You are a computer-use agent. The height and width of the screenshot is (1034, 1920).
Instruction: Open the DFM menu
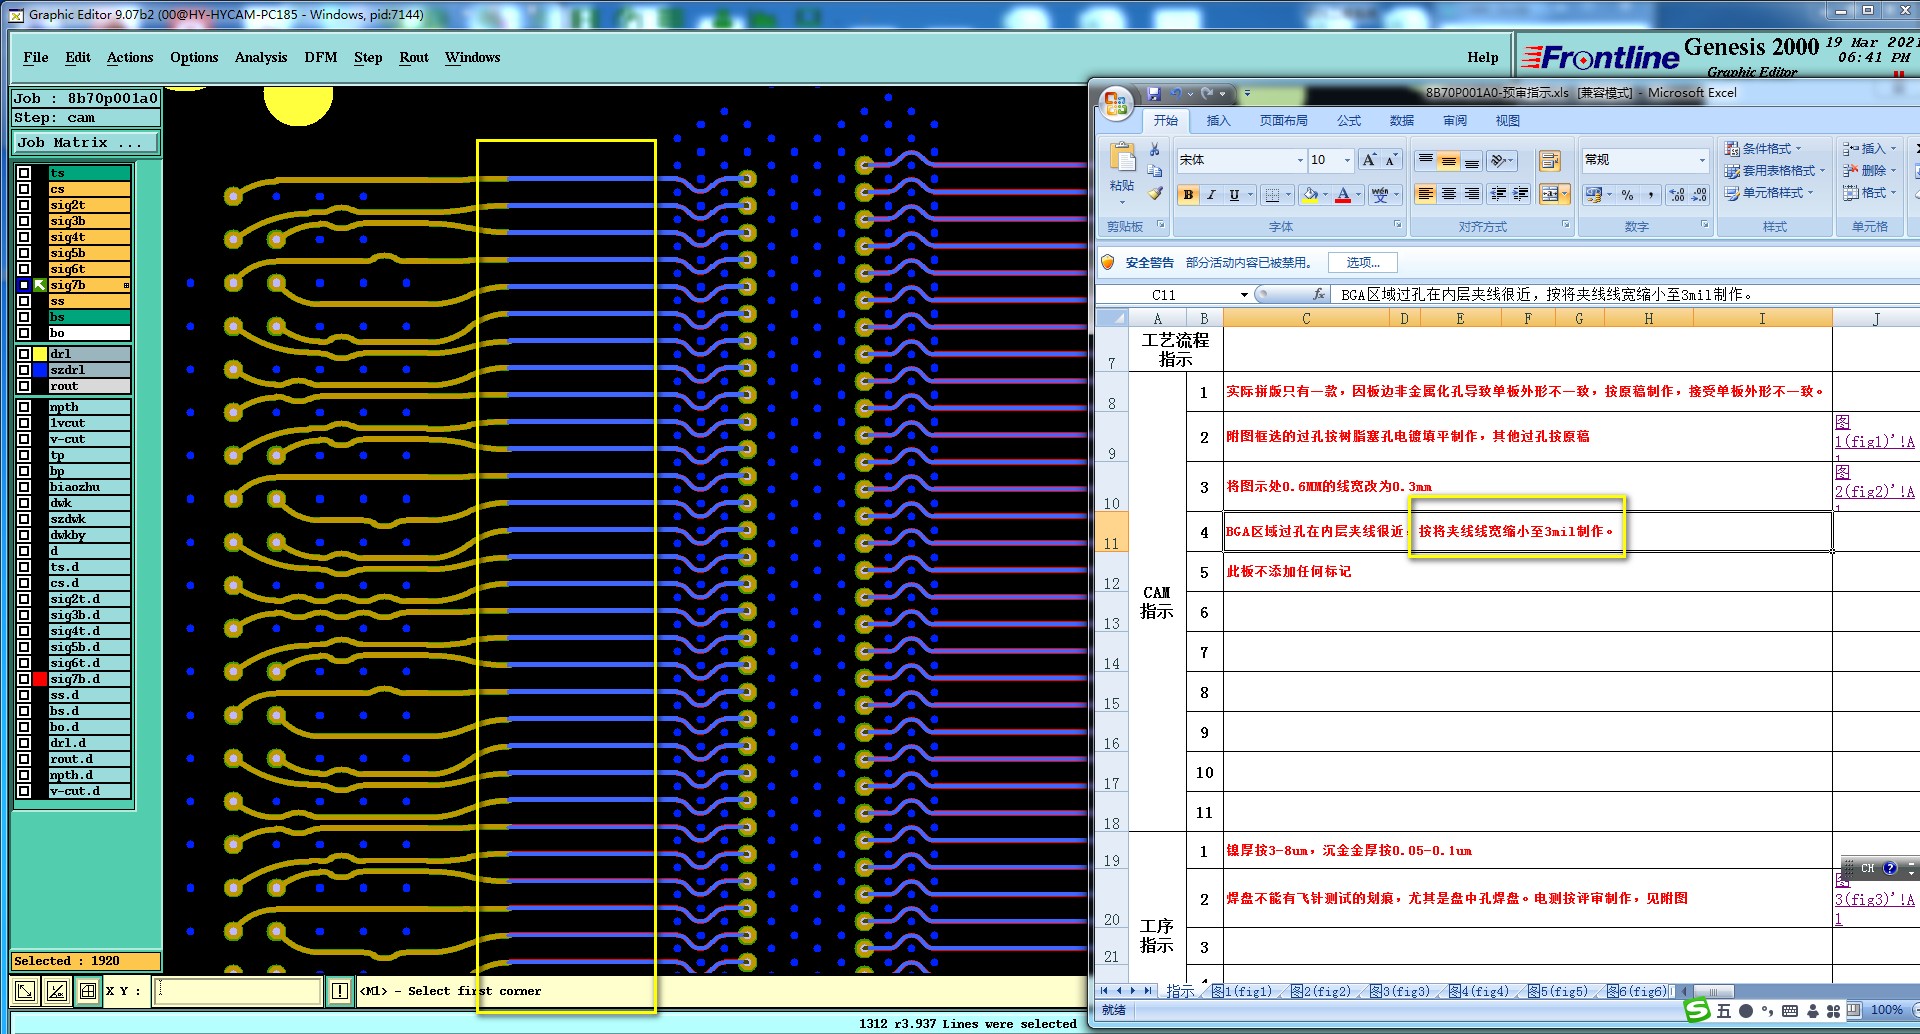pyautogui.click(x=320, y=57)
